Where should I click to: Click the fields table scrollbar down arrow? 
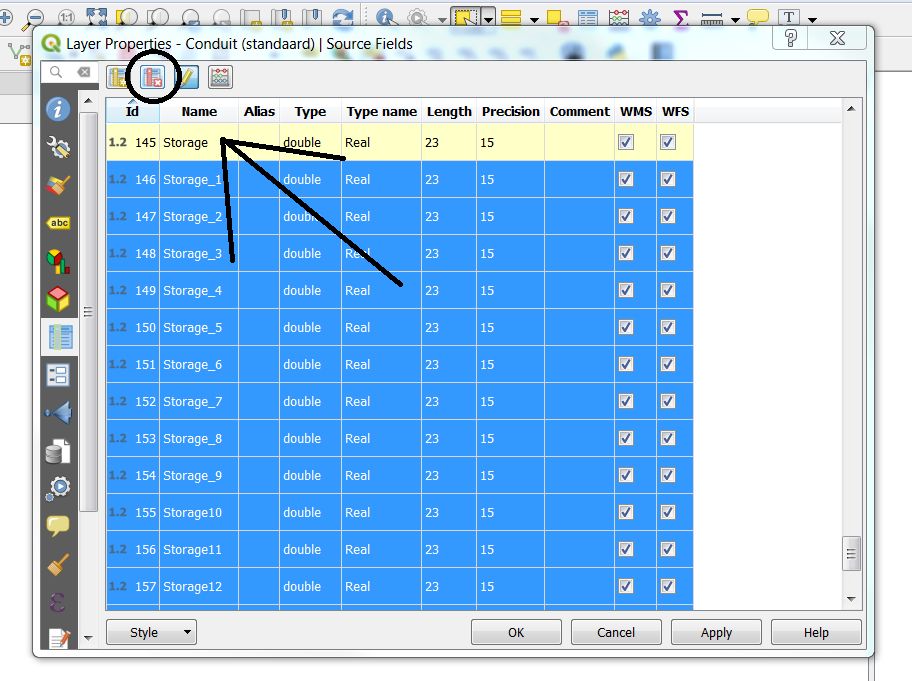[852, 599]
